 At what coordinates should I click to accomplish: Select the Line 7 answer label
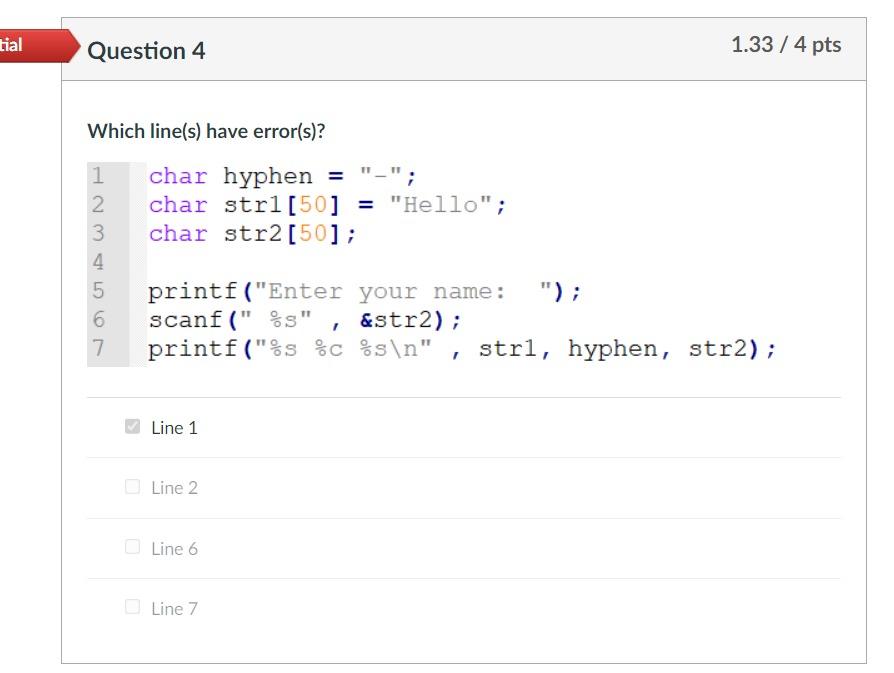point(174,608)
